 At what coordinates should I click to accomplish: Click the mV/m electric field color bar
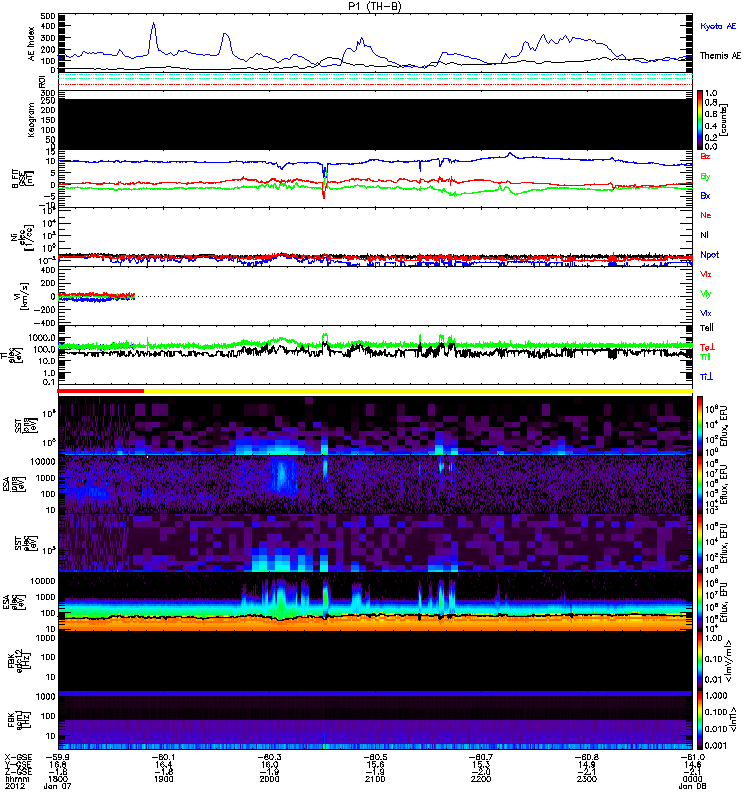pyautogui.click(x=700, y=659)
